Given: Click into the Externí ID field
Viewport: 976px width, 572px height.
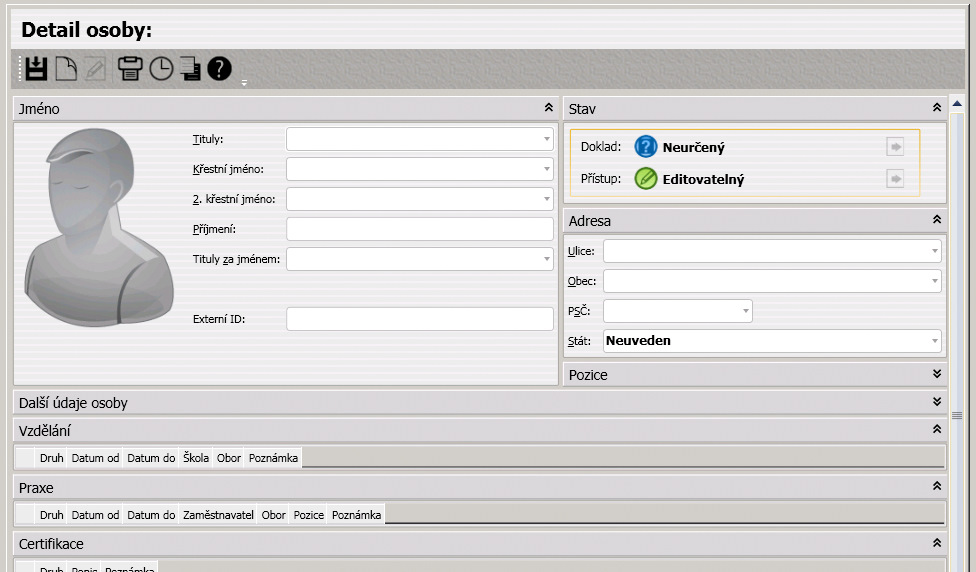Looking at the screenshot, I should point(419,319).
